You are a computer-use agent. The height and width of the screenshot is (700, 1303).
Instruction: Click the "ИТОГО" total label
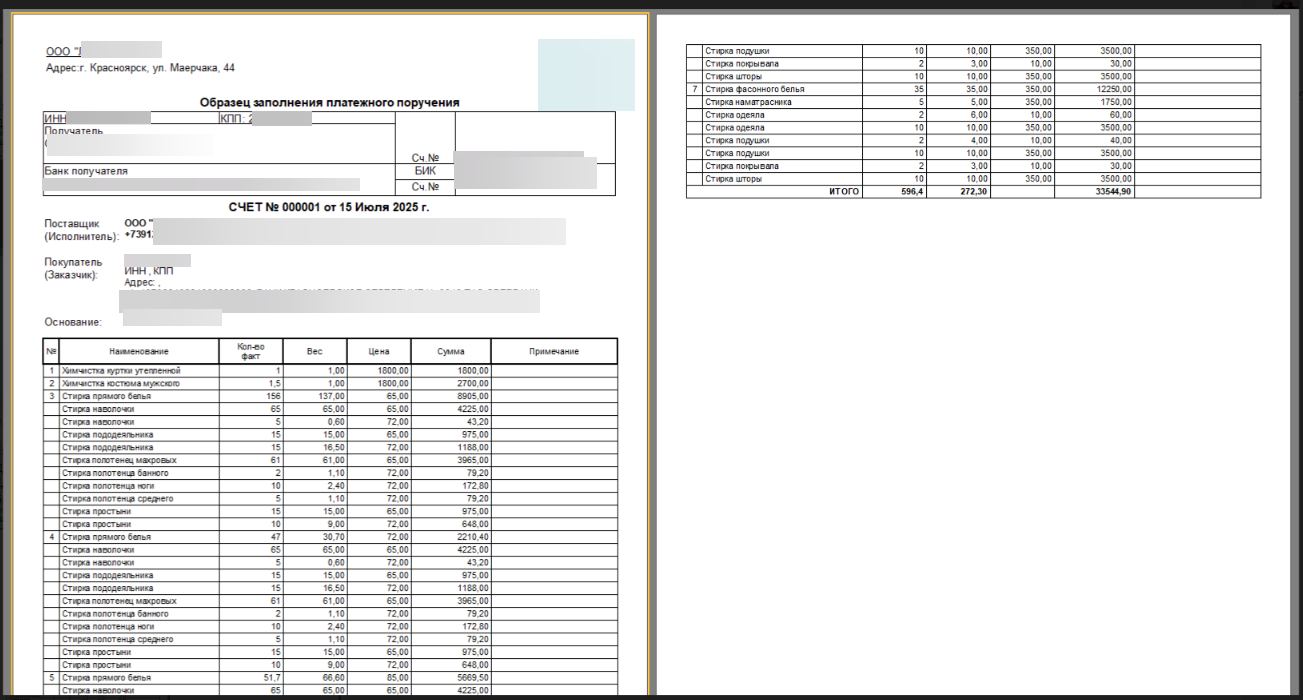pos(843,191)
